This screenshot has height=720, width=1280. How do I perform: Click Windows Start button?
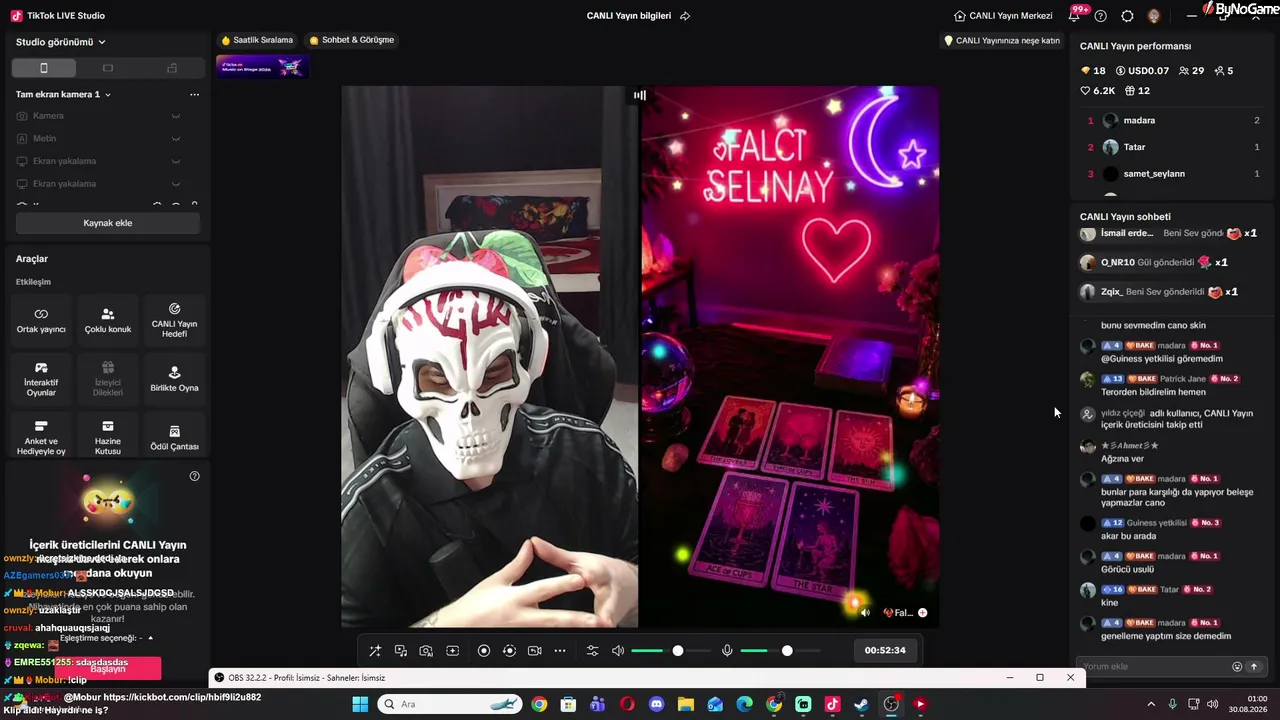click(x=360, y=704)
